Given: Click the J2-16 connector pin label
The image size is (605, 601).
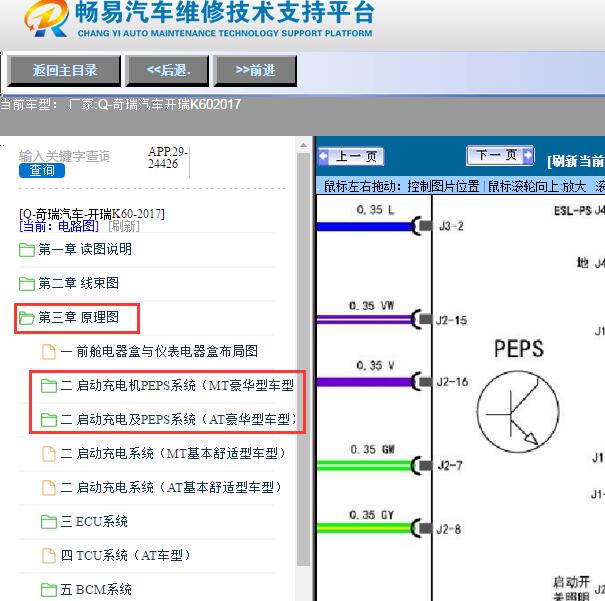Looking at the screenshot, I should click(x=452, y=382).
